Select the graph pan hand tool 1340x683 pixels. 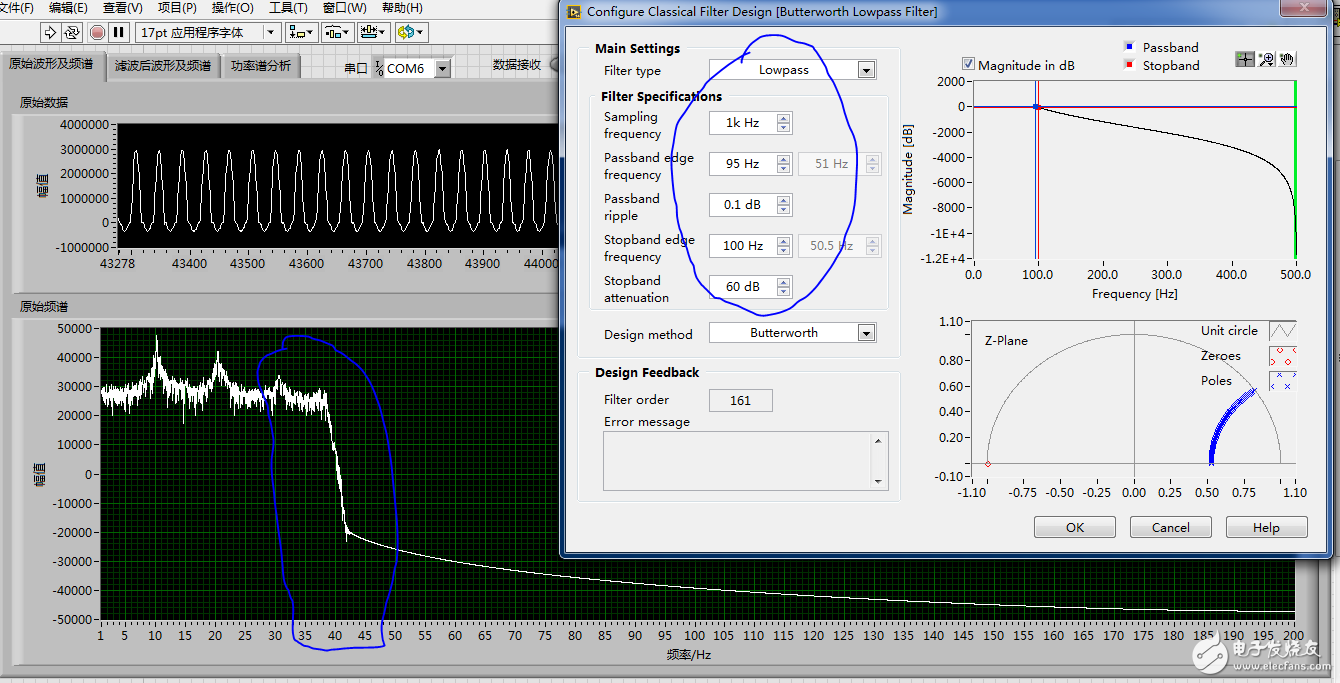pyautogui.click(x=1287, y=59)
